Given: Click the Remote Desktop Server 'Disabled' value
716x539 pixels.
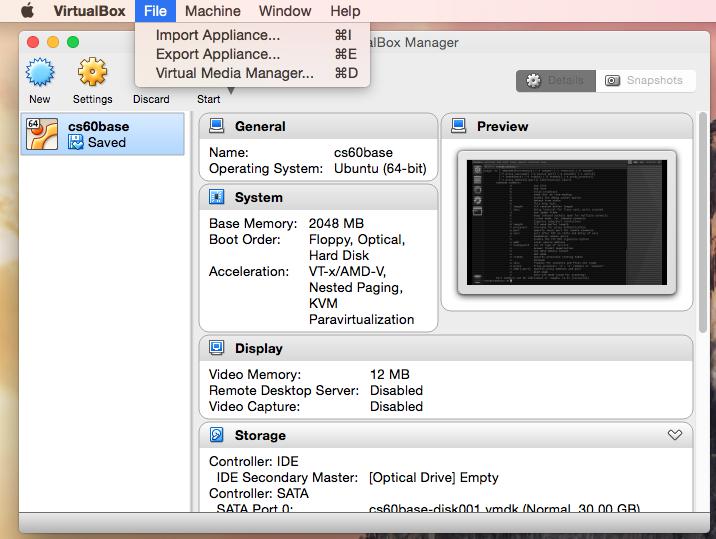Looking at the screenshot, I should tap(396, 390).
